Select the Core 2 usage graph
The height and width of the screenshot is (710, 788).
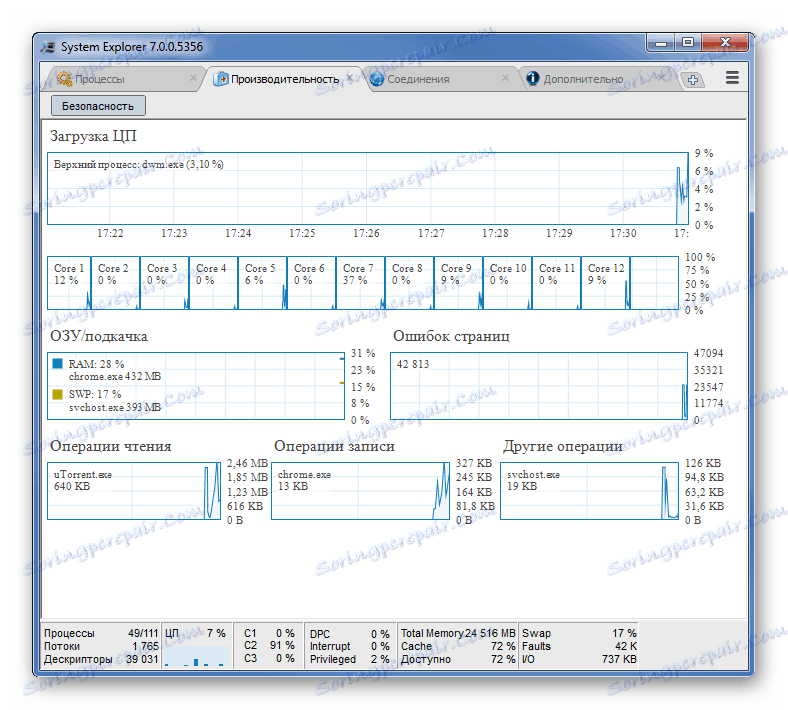[116, 283]
